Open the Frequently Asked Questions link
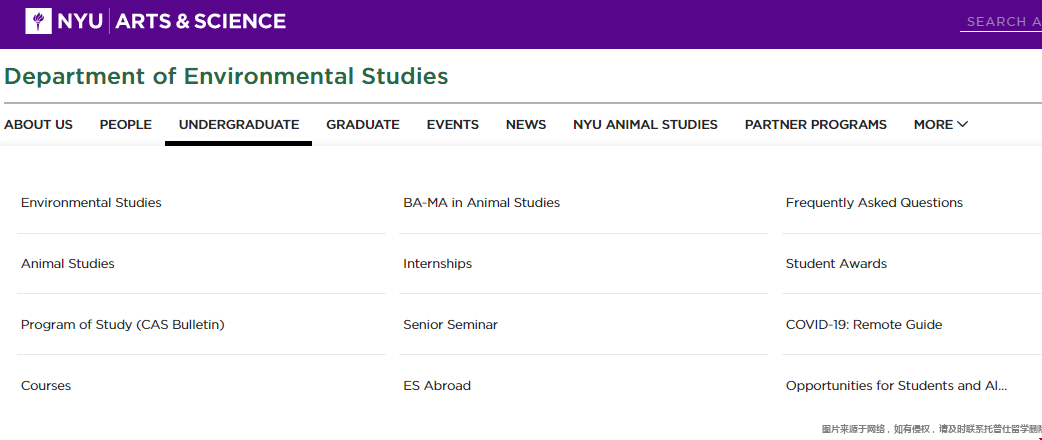Viewport: 1042px width, 440px height. [x=874, y=203]
